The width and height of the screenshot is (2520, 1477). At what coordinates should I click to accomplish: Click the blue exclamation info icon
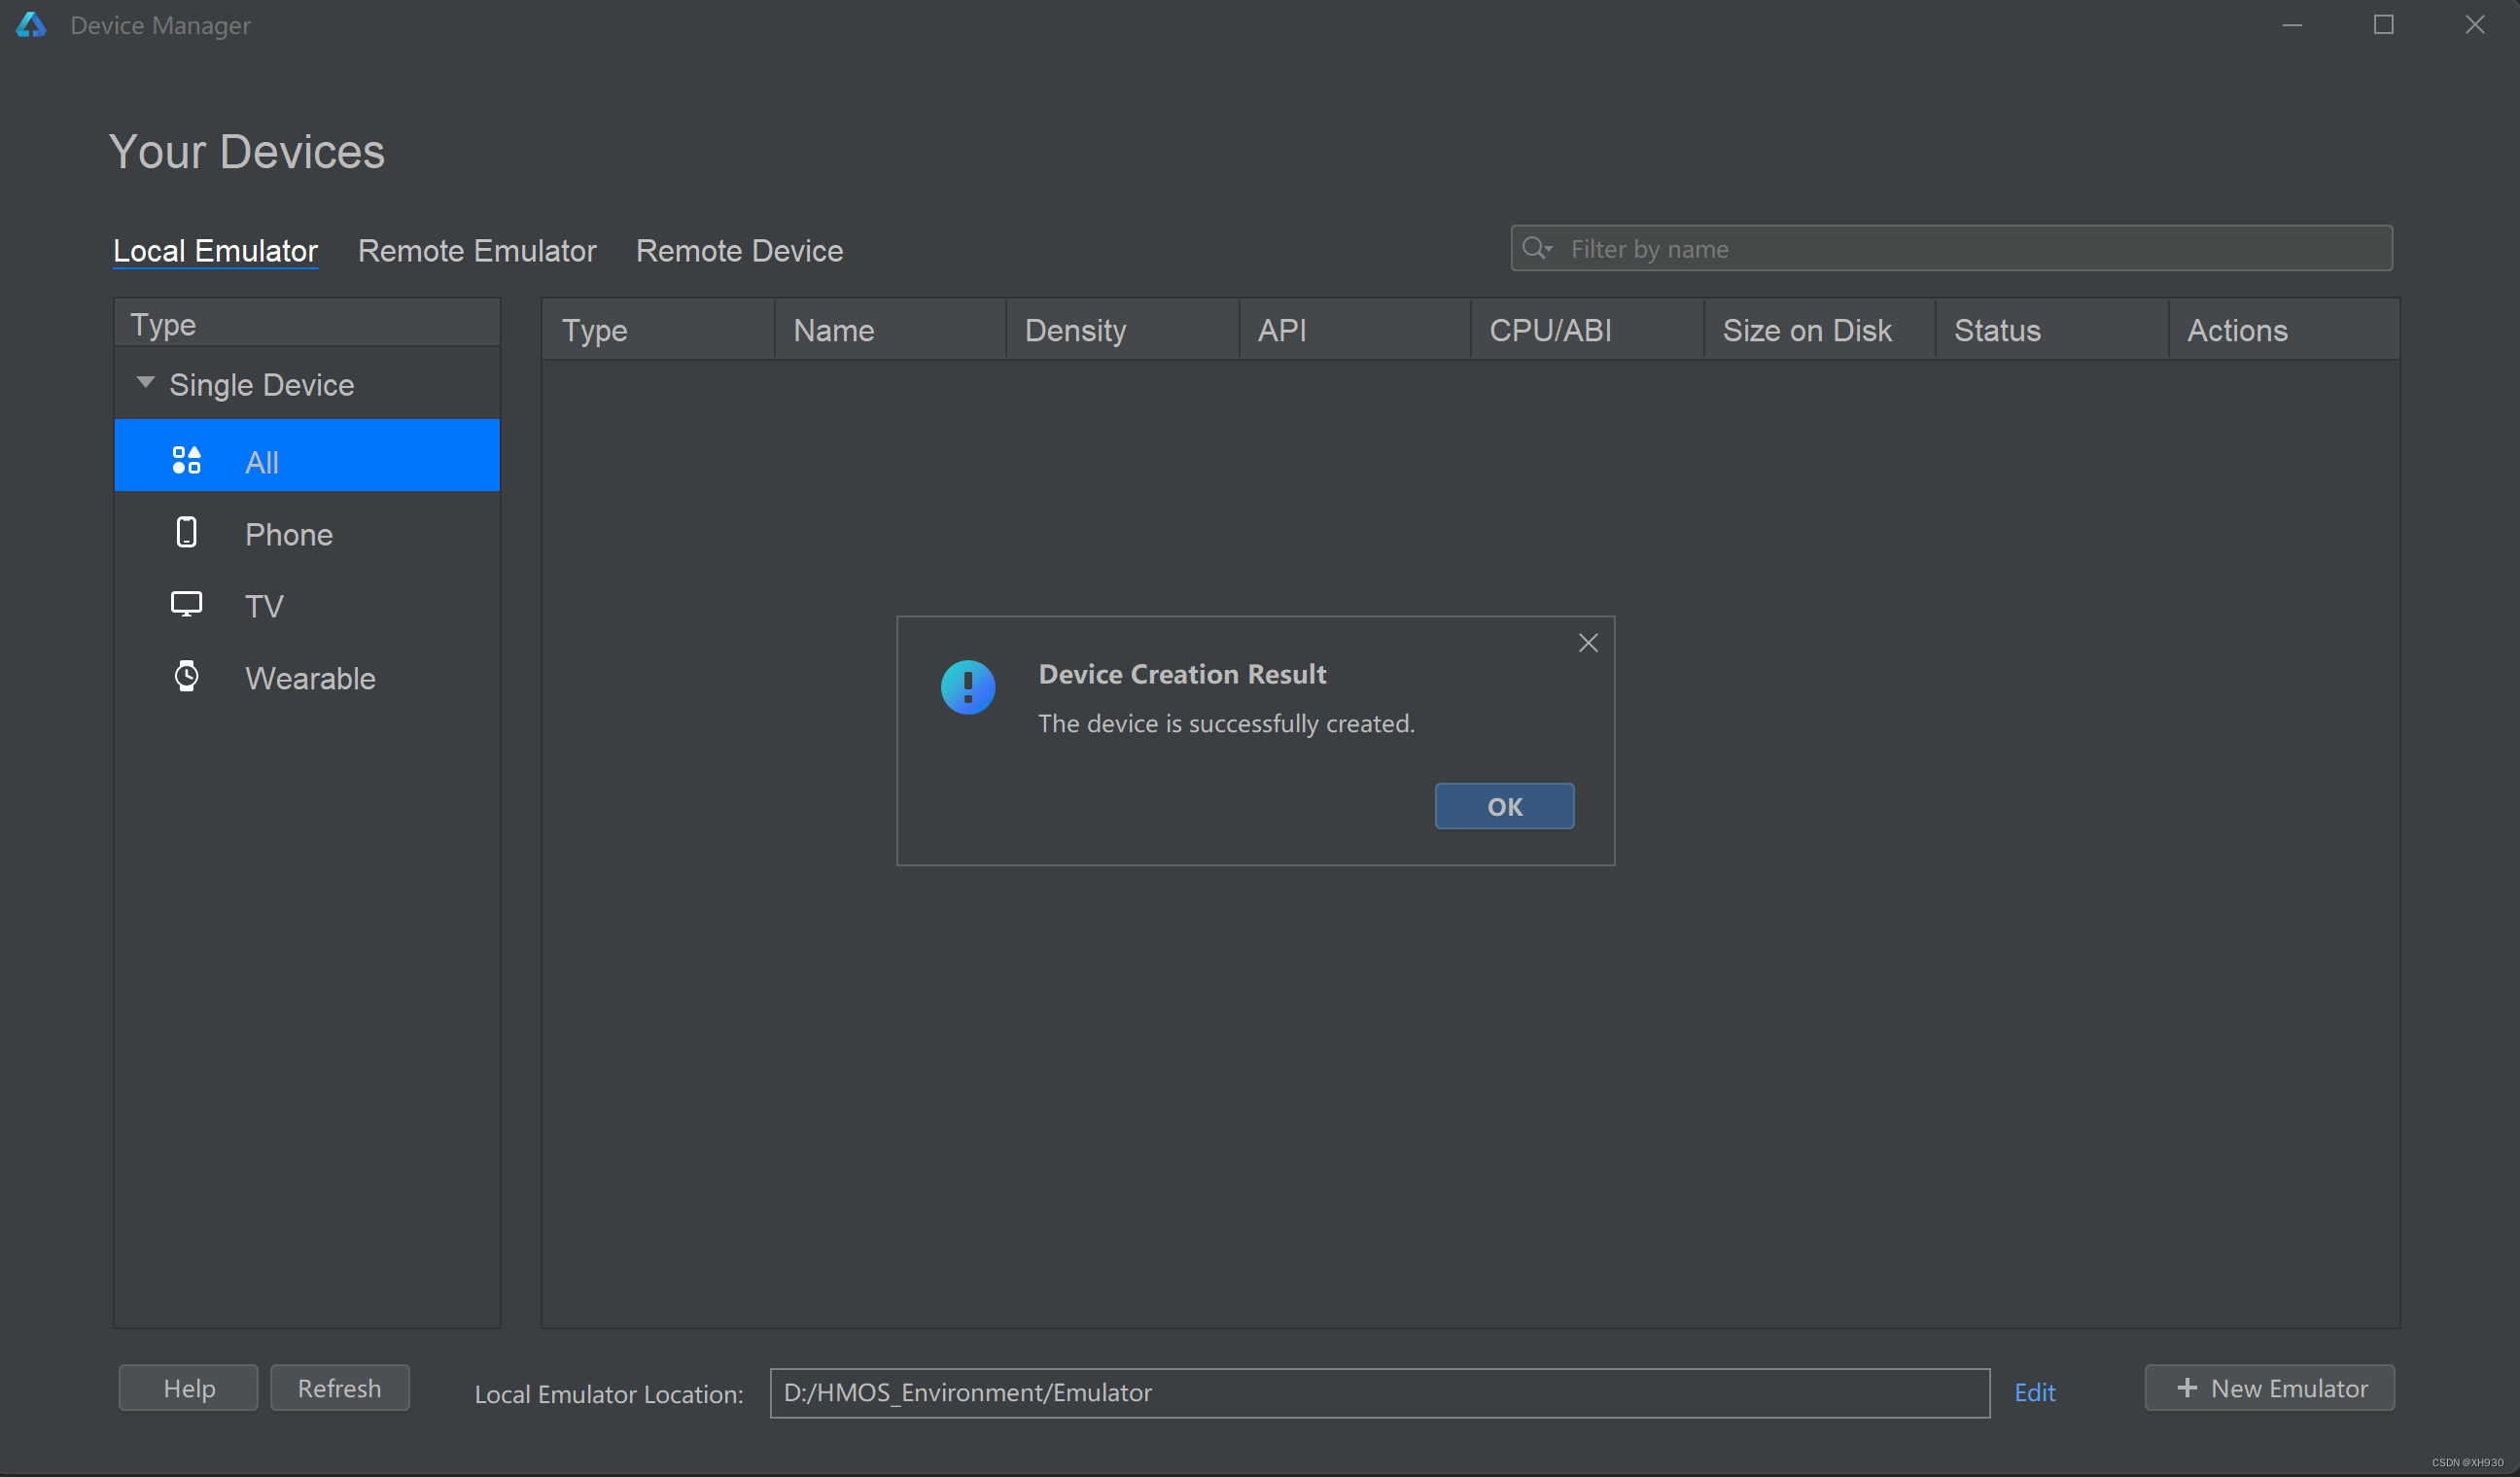967,687
